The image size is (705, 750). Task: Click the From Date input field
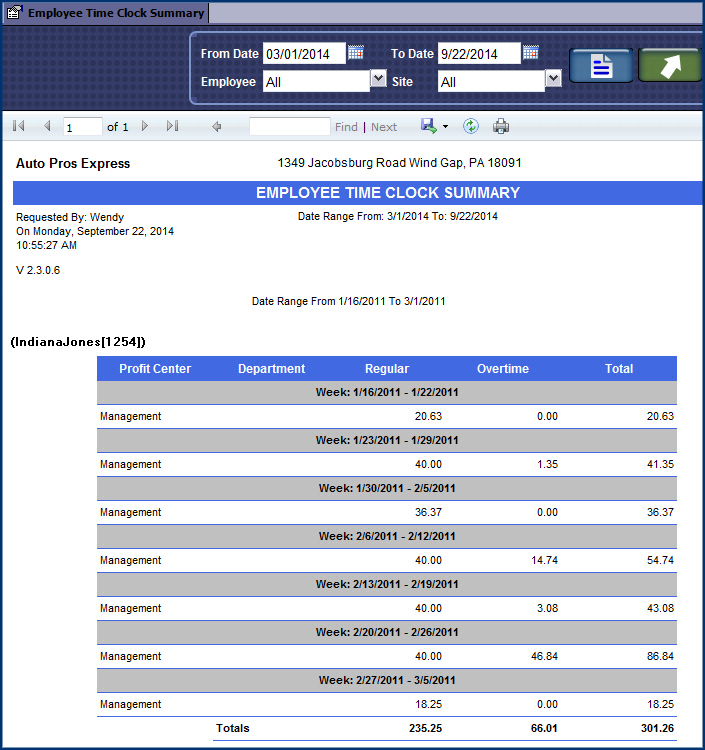tap(303, 54)
